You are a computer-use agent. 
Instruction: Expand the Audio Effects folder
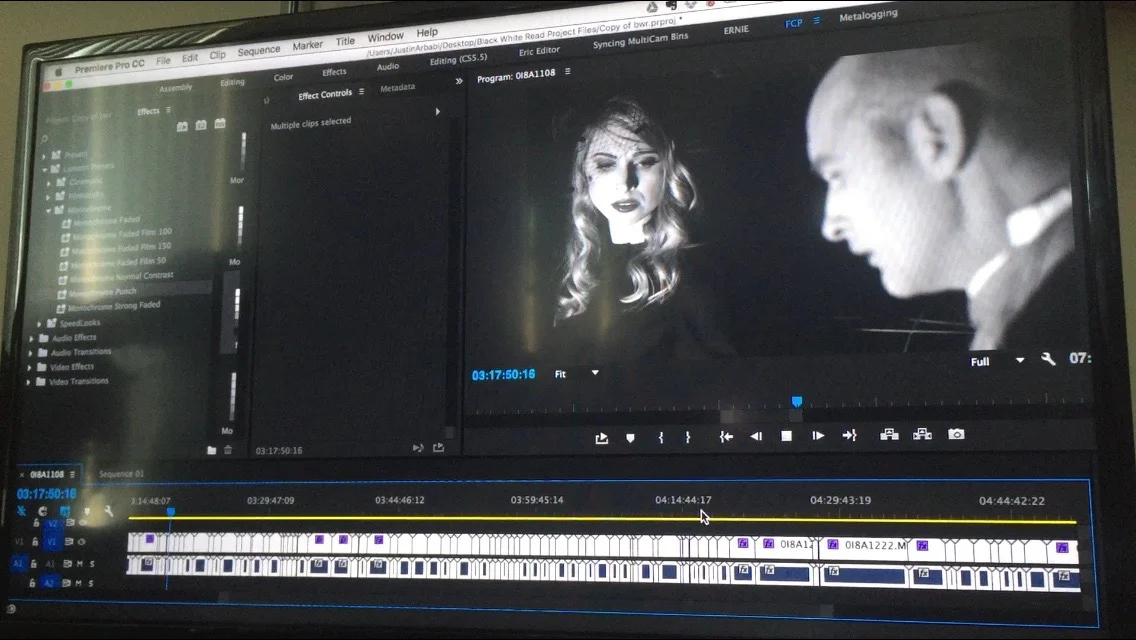[x=31, y=338]
